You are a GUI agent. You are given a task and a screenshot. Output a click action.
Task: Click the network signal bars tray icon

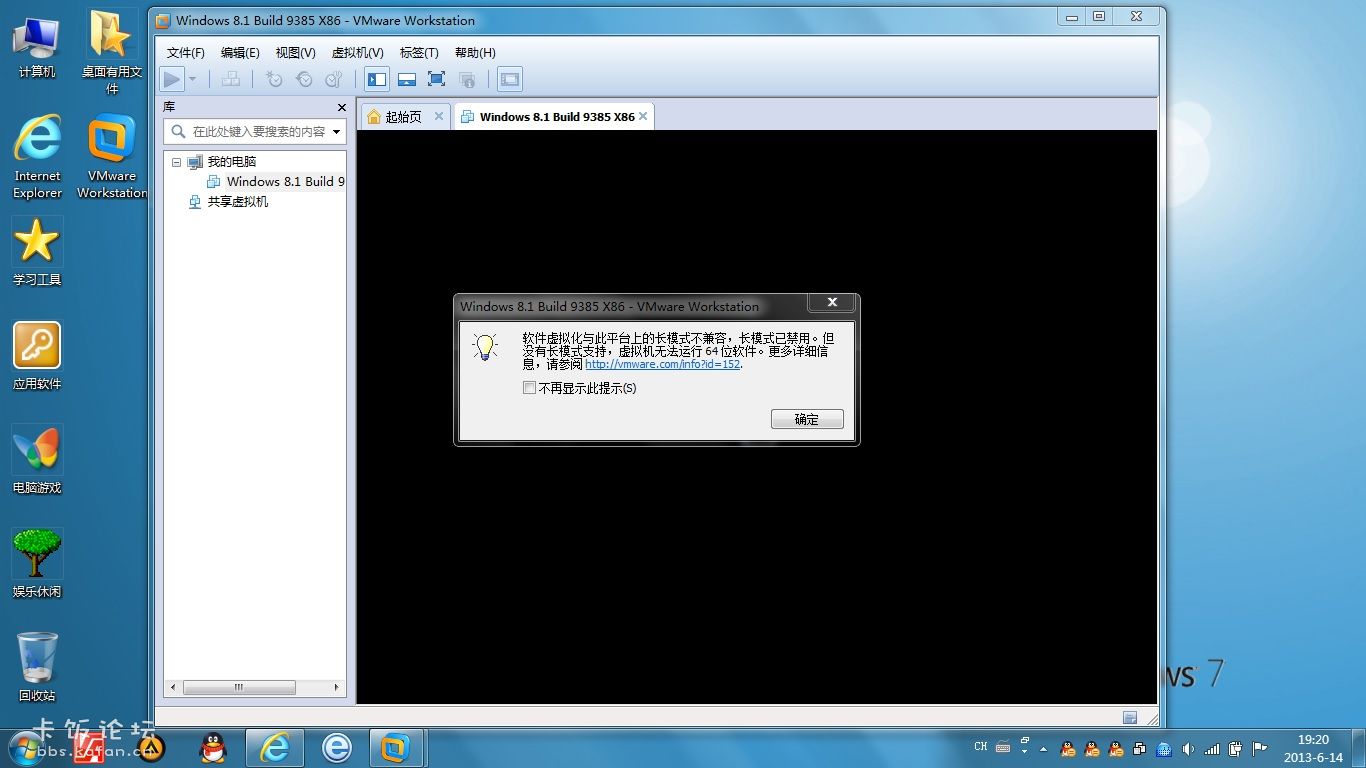1212,748
